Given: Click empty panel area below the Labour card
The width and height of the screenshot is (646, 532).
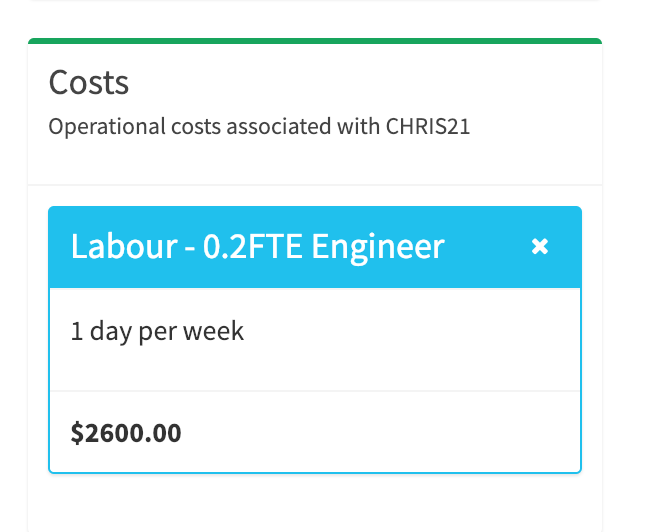Looking at the screenshot, I should click(x=315, y=503).
